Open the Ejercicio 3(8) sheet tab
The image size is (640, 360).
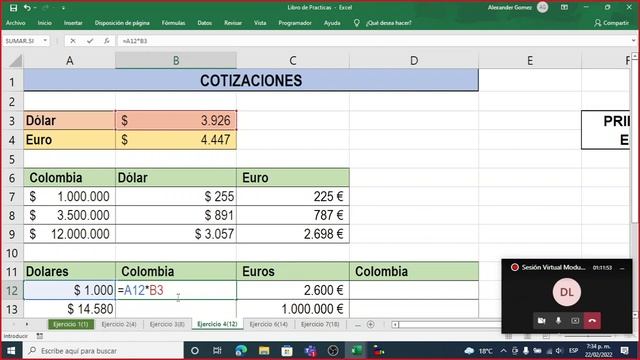click(x=167, y=324)
